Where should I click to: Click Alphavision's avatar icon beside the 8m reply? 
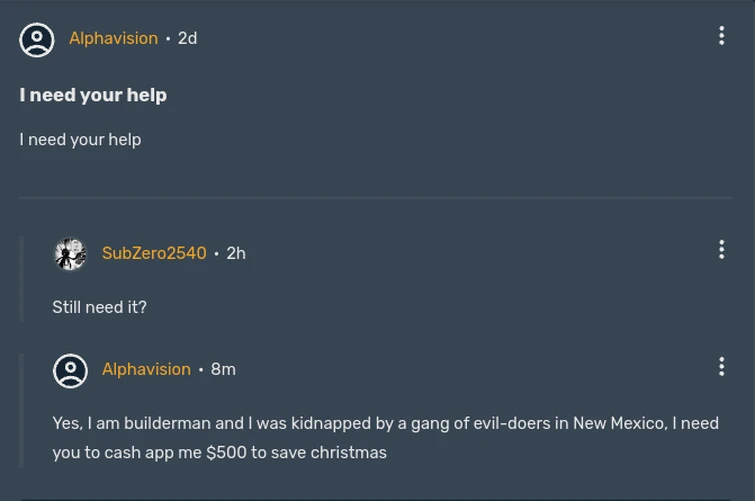[70, 370]
